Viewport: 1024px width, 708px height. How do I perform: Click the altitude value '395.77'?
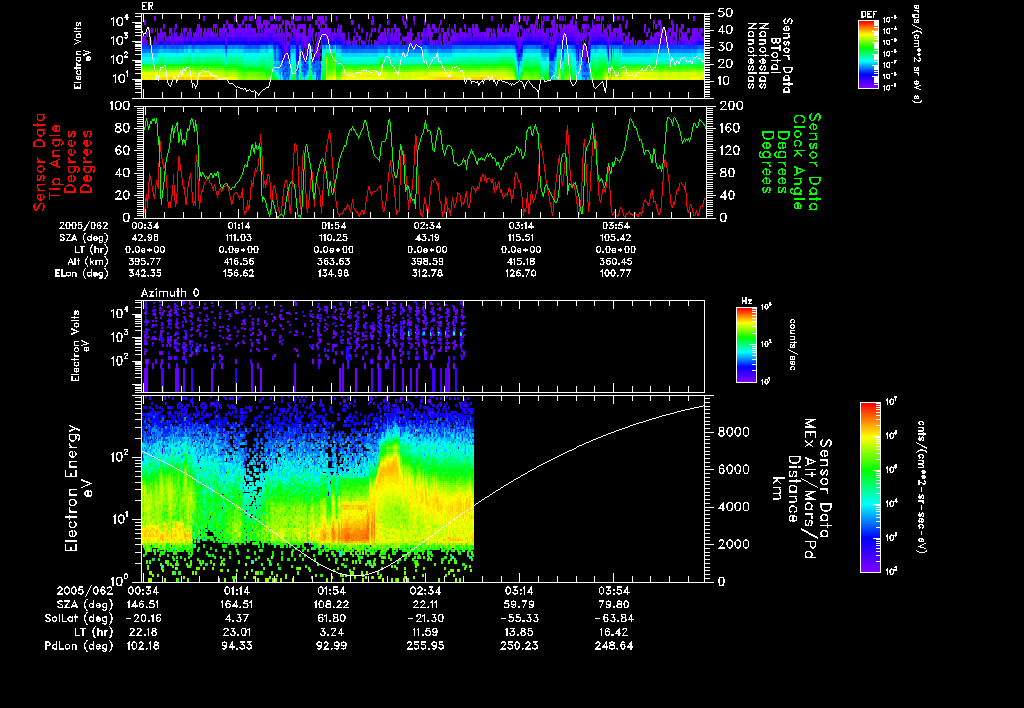(x=145, y=261)
